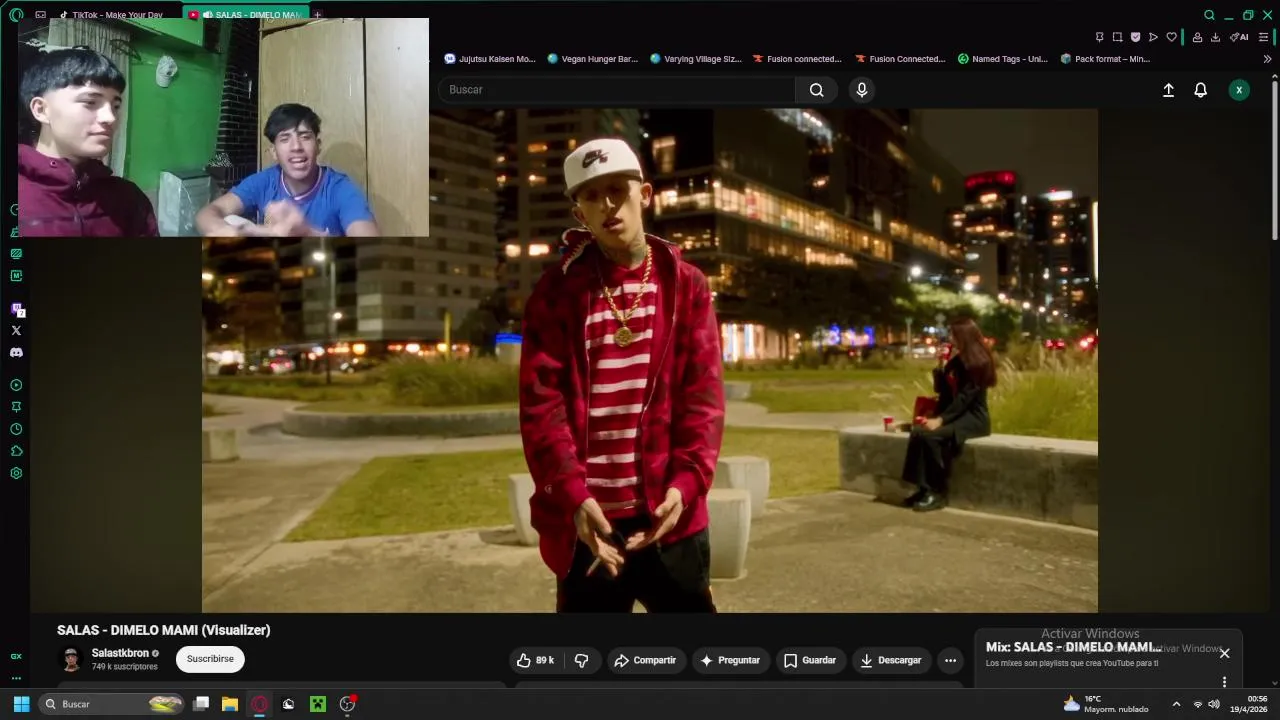Image resolution: width=1280 pixels, height=720 pixels.
Task: Open the sidebar settings gear icon
Action: [16, 473]
